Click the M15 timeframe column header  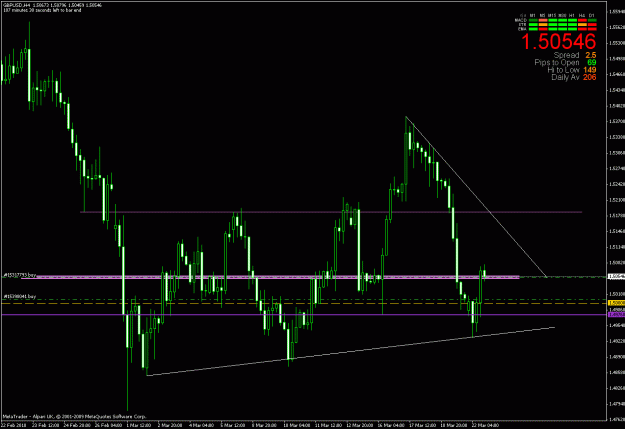click(x=553, y=16)
